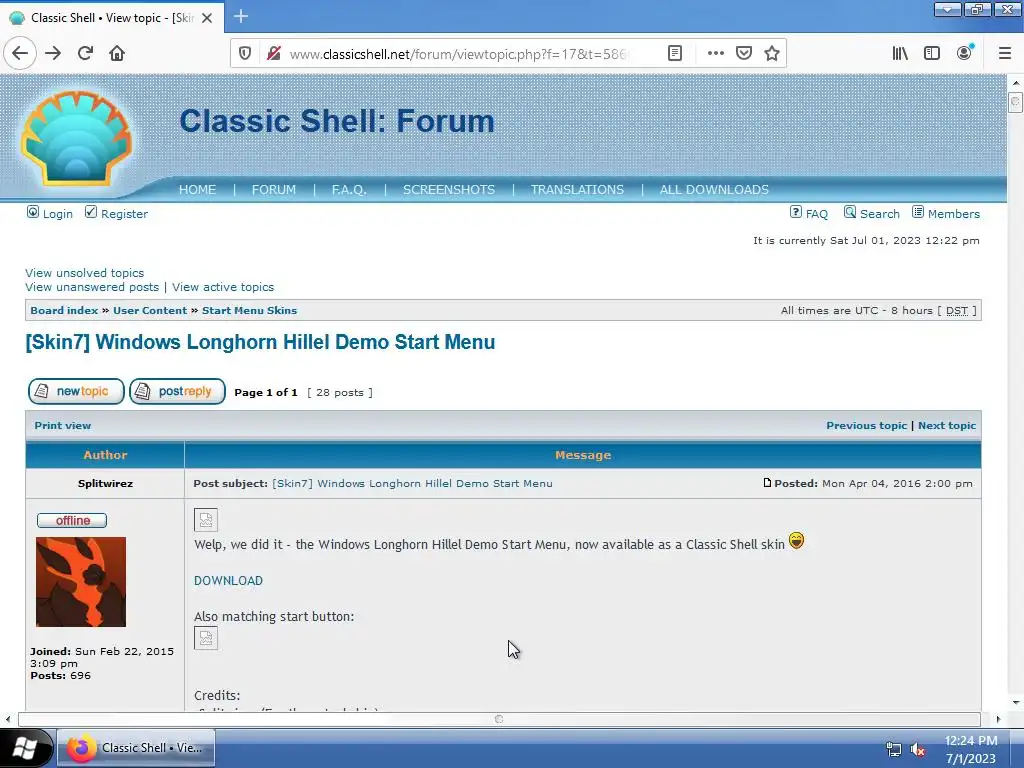Select the Firefox taskbar button
This screenshot has height=768, width=1024.
(x=136, y=748)
